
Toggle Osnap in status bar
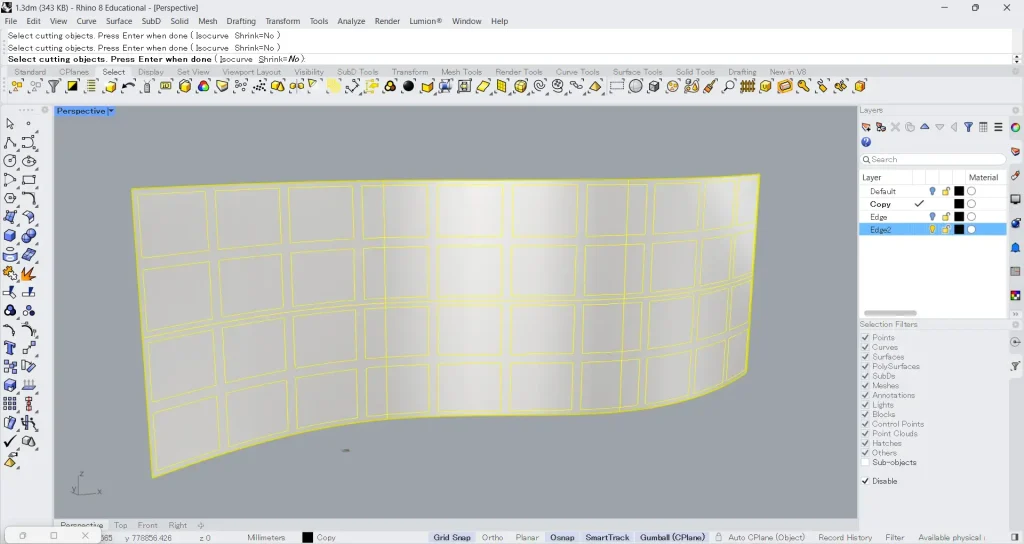coord(562,537)
